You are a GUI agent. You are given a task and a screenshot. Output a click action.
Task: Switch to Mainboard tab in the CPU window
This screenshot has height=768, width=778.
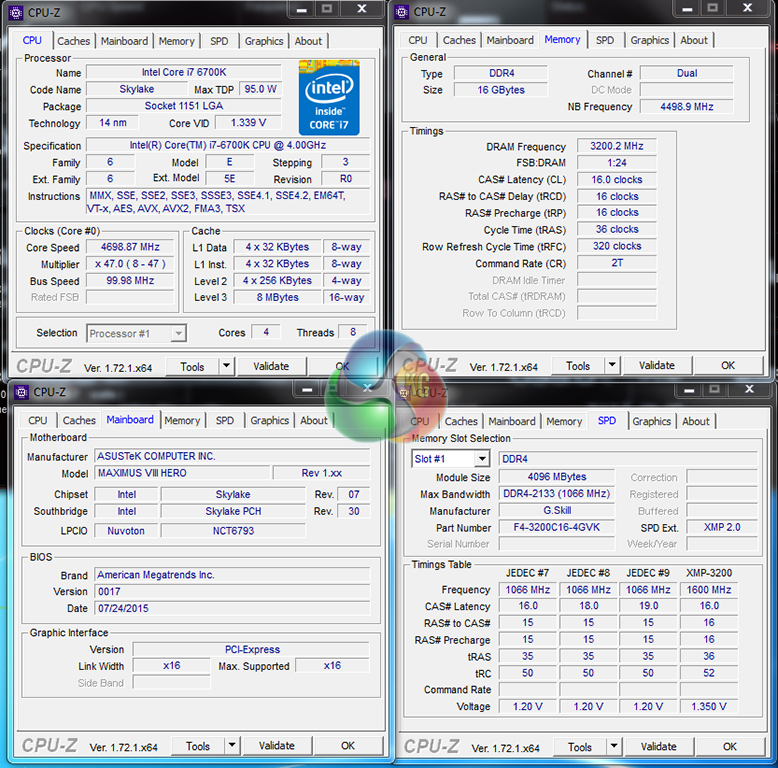(124, 41)
